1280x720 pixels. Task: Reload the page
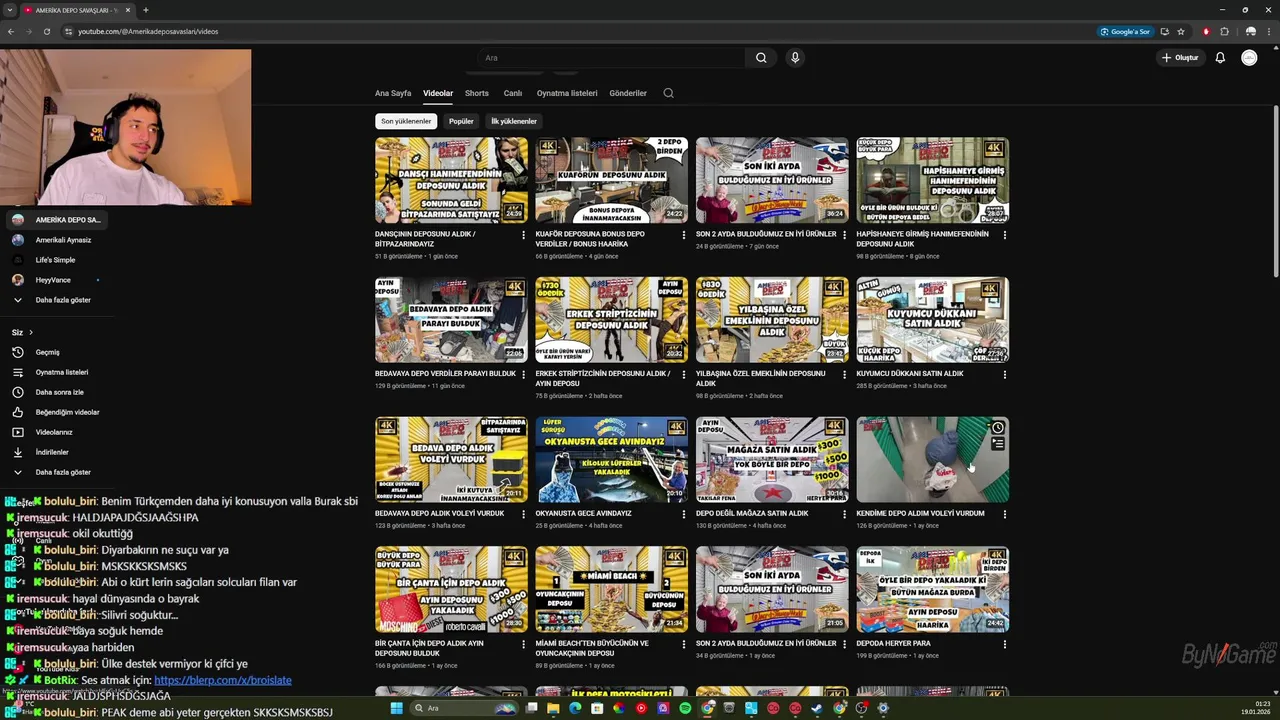pyautogui.click(x=46, y=31)
